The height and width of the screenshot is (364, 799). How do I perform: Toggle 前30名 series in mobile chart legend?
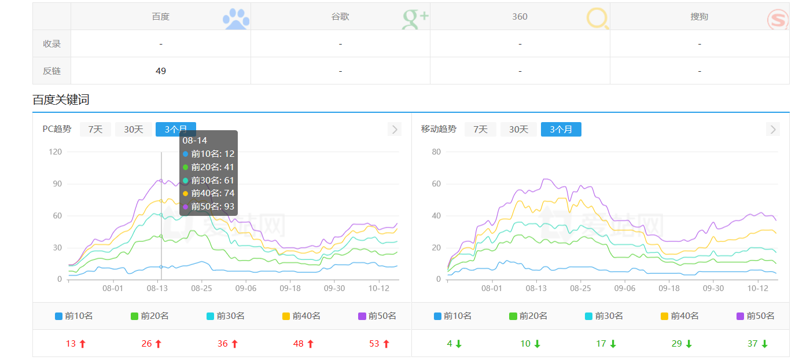(x=604, y=316)
